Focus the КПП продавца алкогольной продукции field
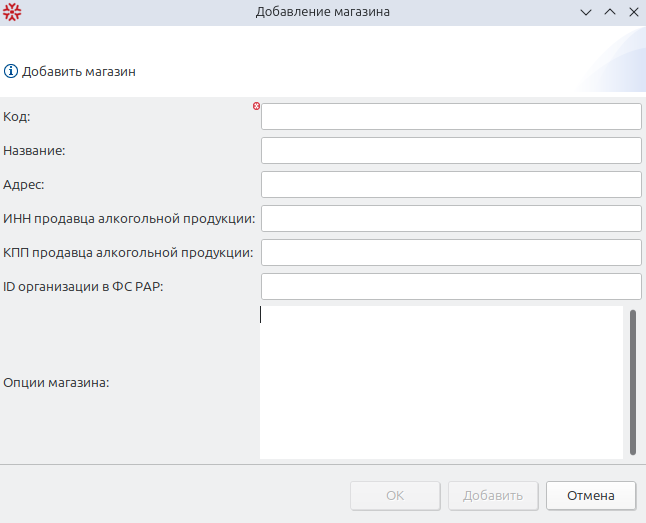 [451, 253]
